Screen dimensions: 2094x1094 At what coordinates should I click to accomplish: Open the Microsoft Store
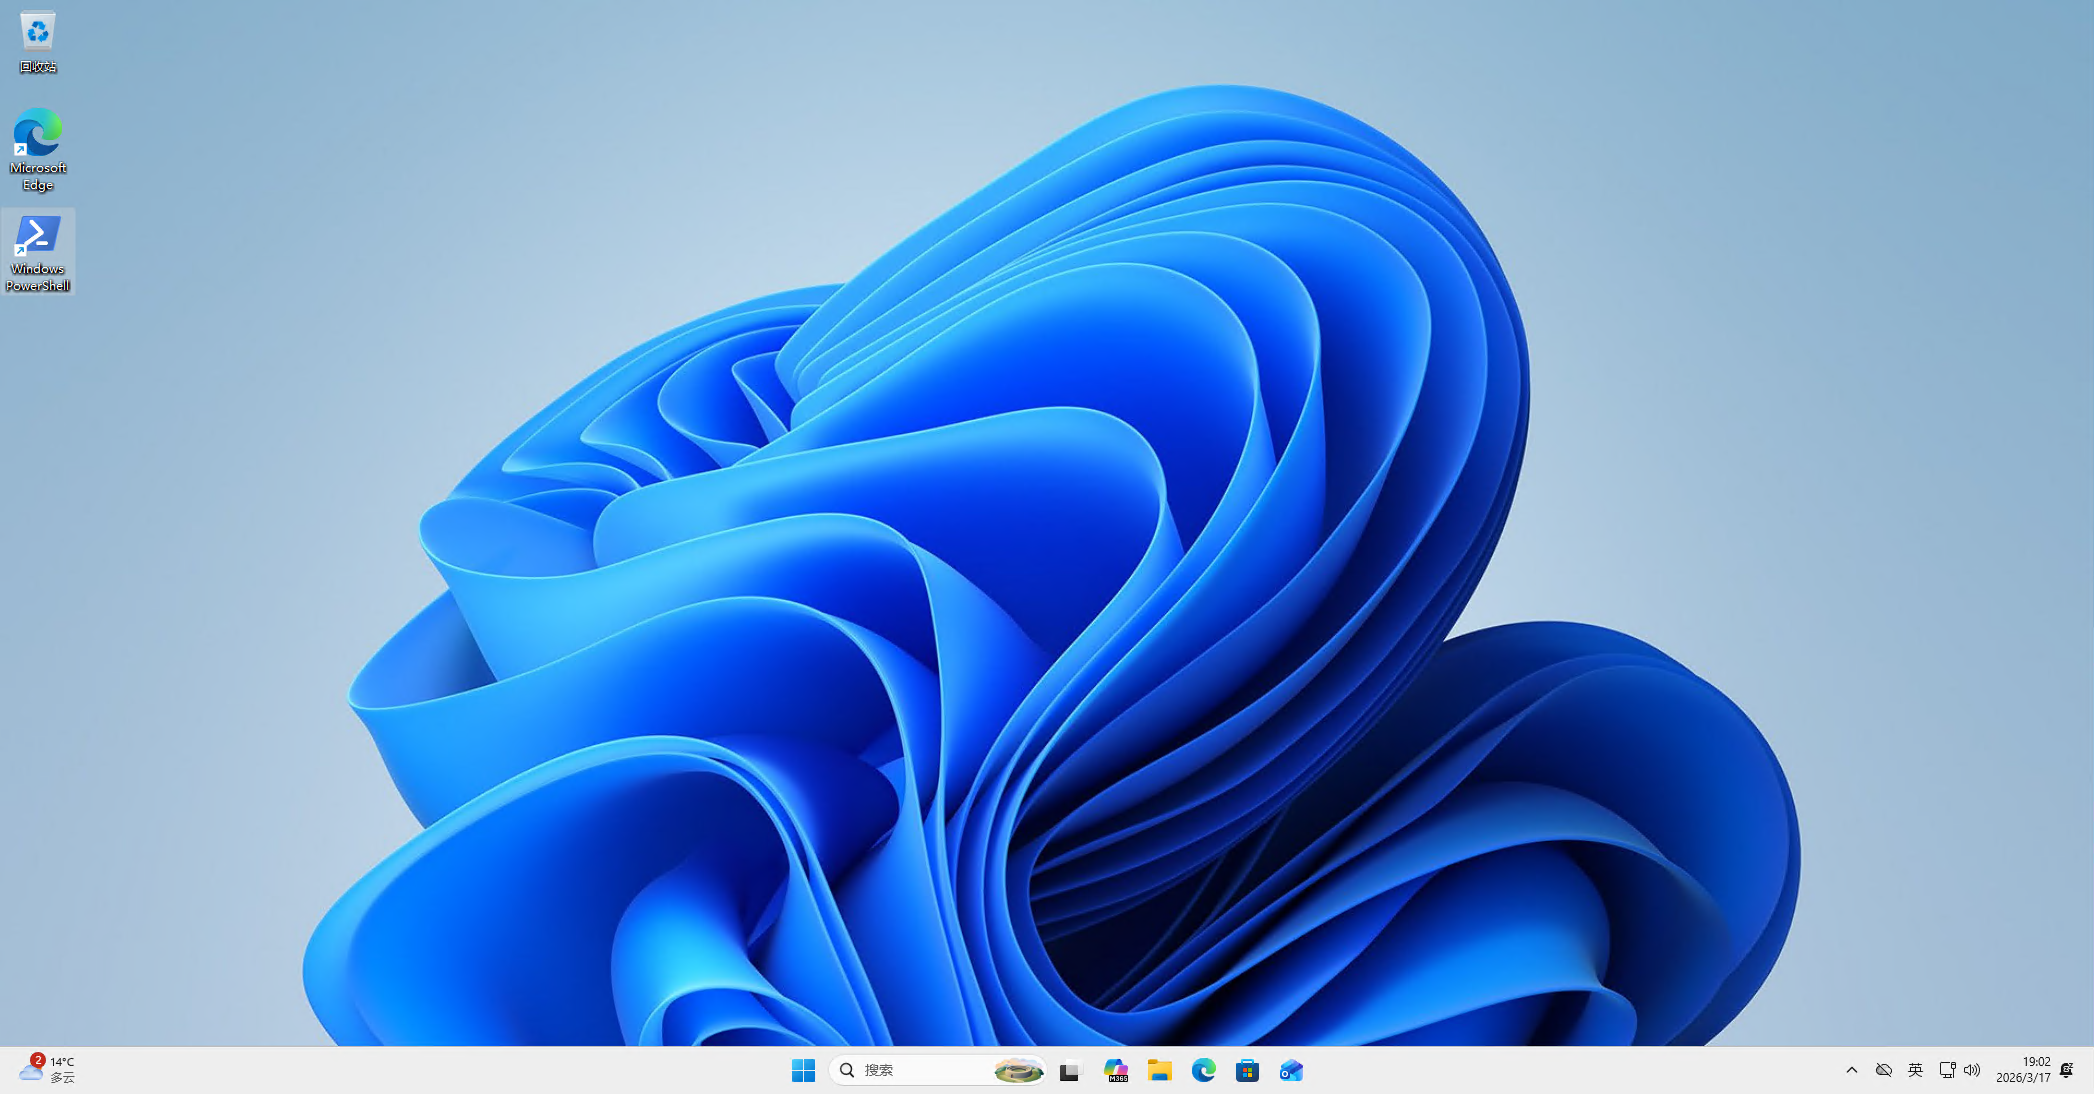[x=1246, y=1070]
